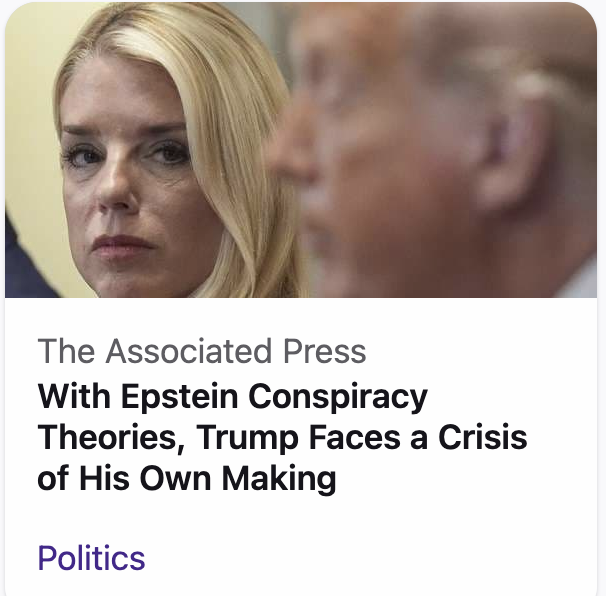Open the Epstein Conspiracy Theories article headline

point(282,437)
